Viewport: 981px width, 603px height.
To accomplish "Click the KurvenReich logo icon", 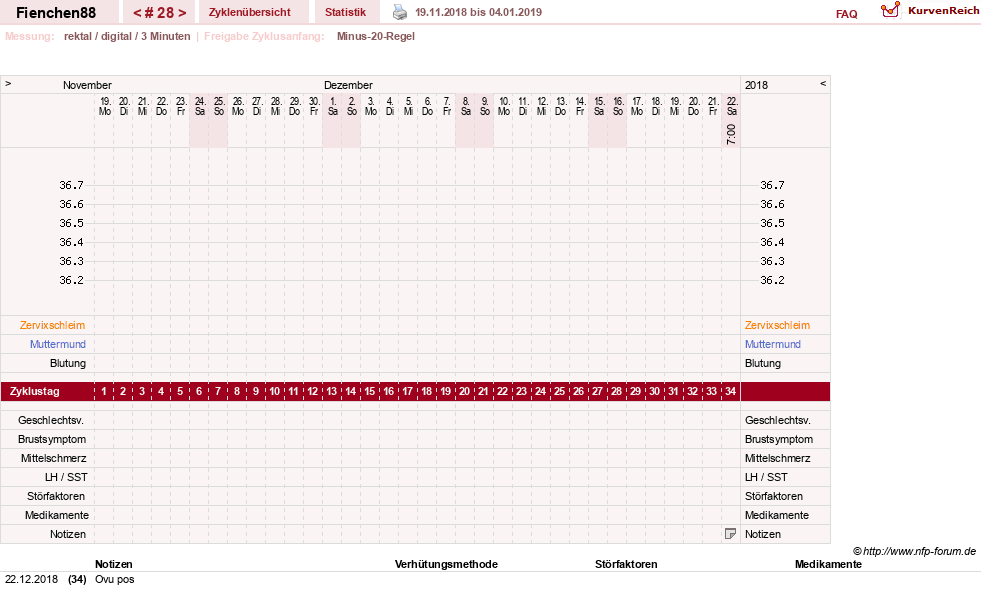I will (890, 10).
